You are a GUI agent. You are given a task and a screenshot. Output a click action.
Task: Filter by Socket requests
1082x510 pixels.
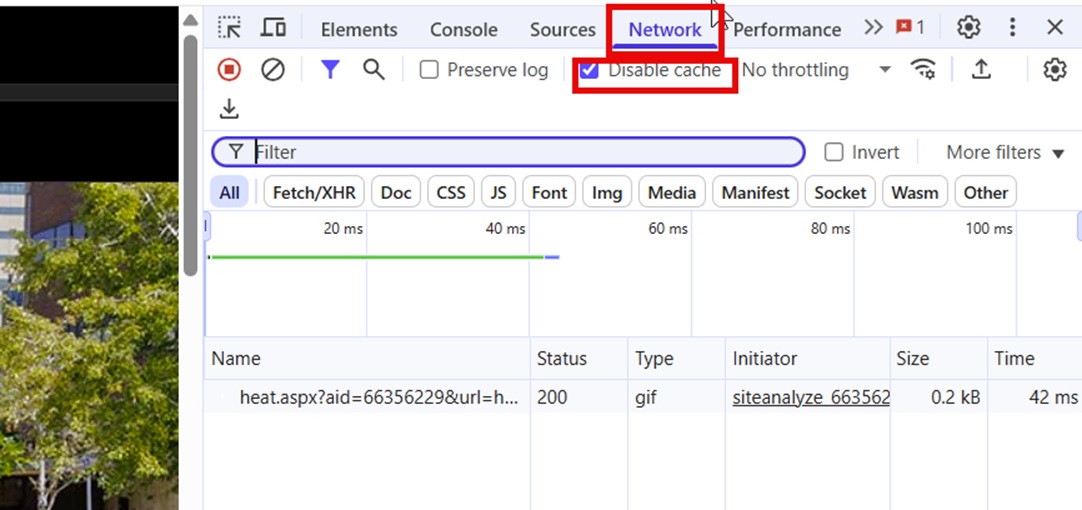(840, 193)
